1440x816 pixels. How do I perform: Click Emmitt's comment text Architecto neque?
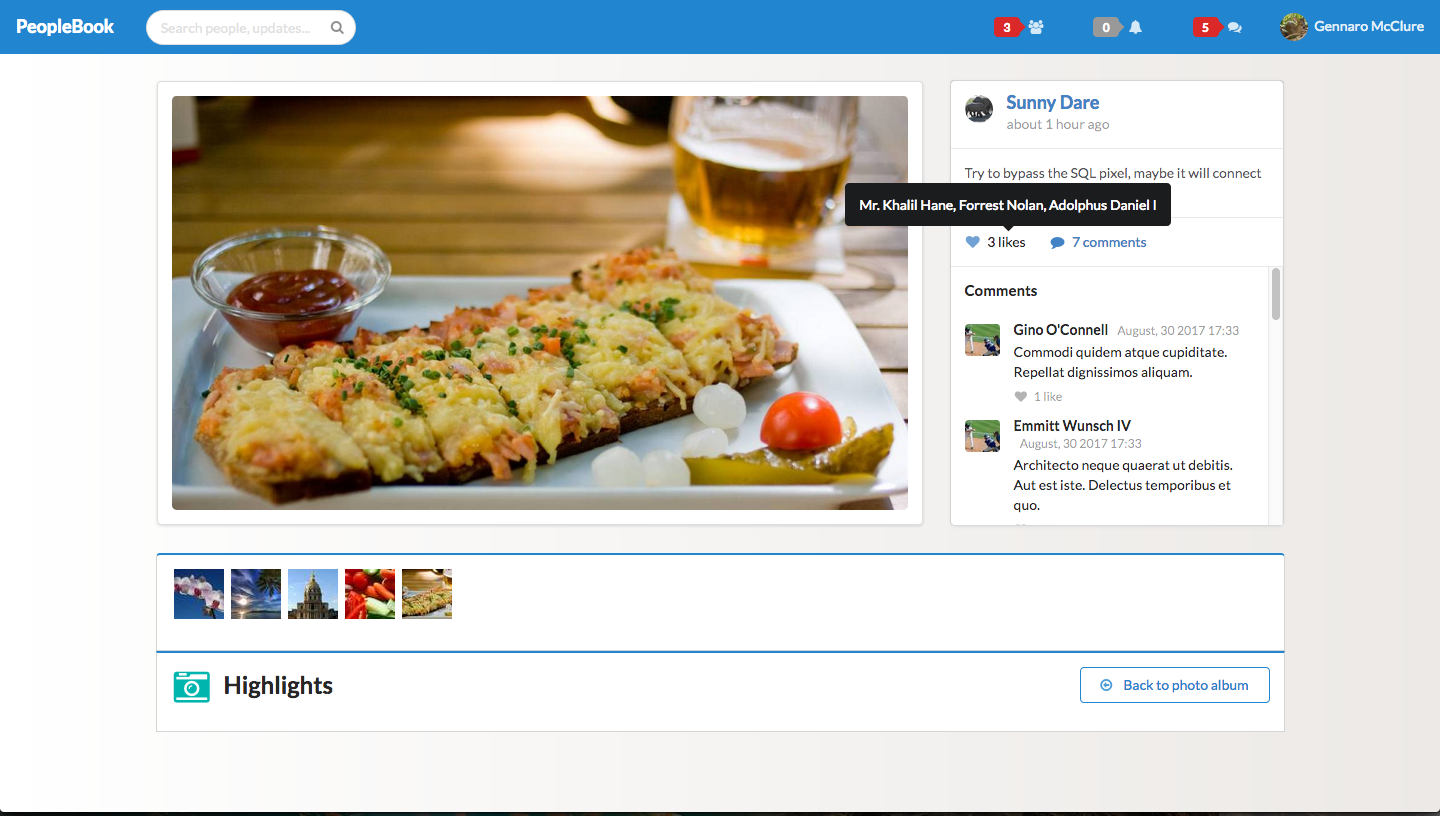(1123, 485)
